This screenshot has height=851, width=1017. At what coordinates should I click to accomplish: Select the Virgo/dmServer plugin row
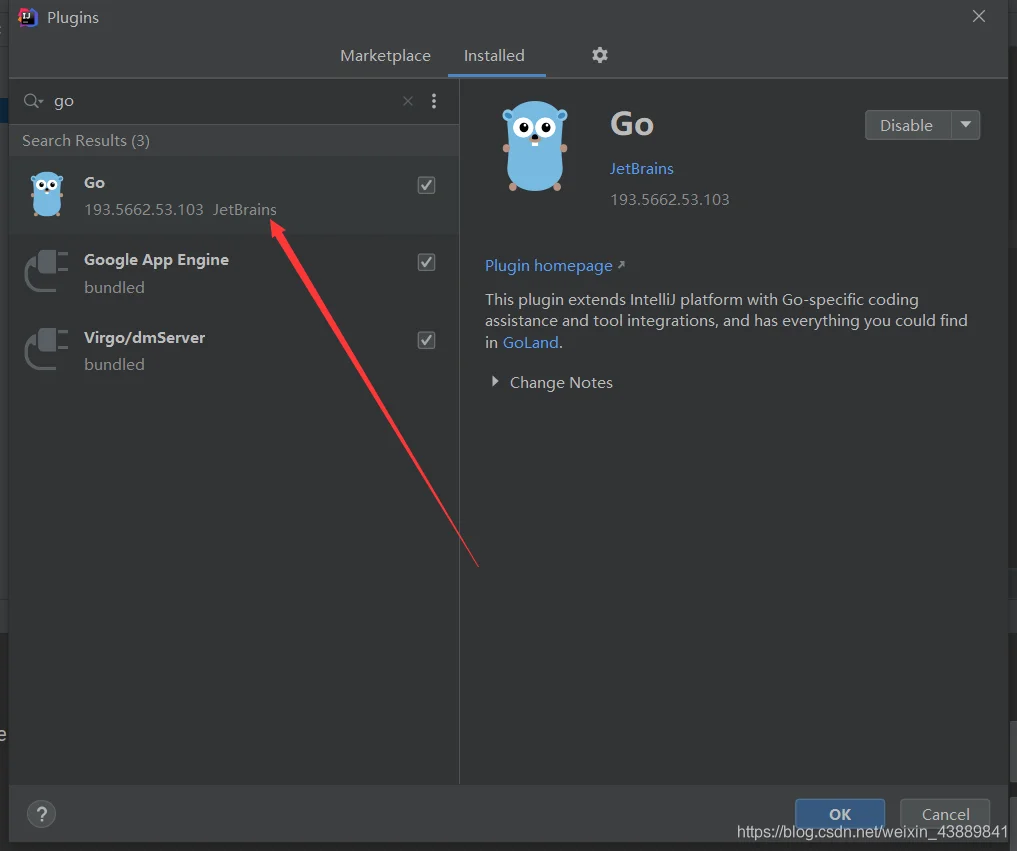pos(234,350)
